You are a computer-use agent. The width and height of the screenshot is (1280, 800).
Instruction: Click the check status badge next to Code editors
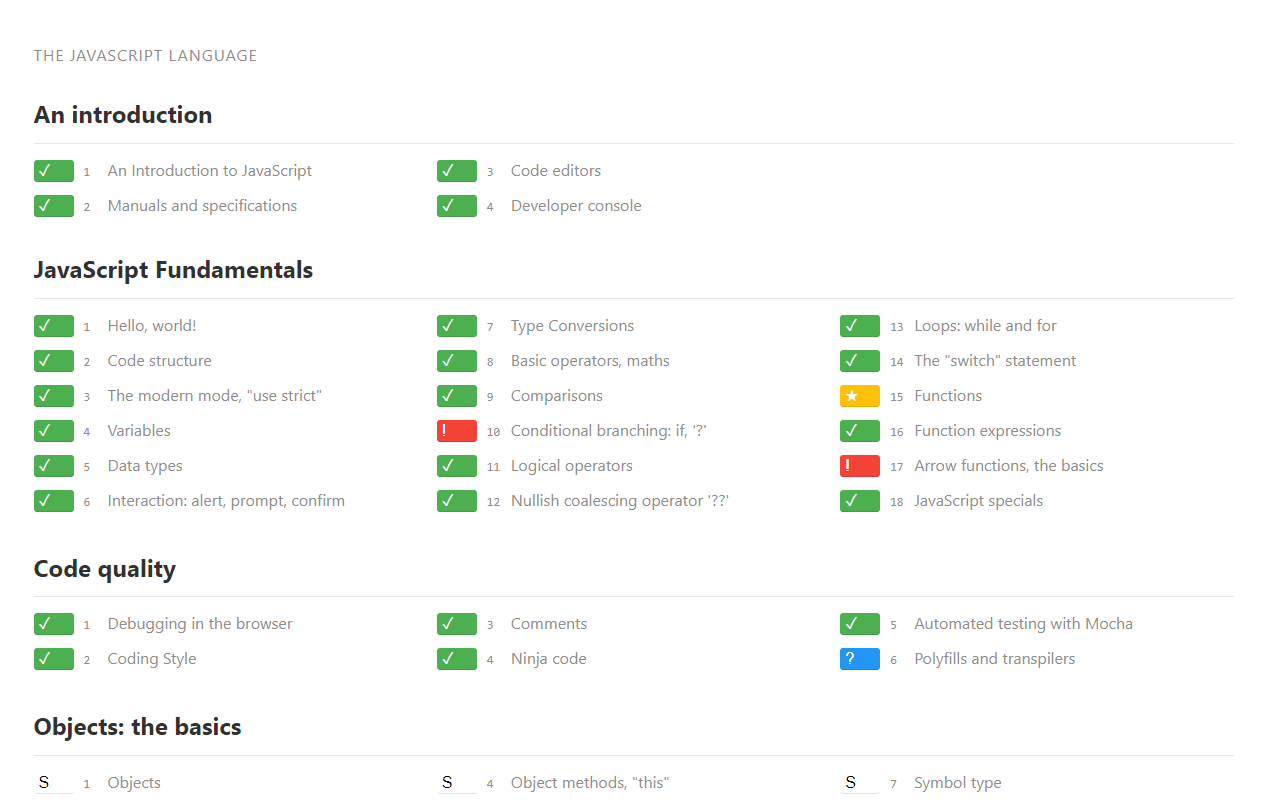pos(457,171)
